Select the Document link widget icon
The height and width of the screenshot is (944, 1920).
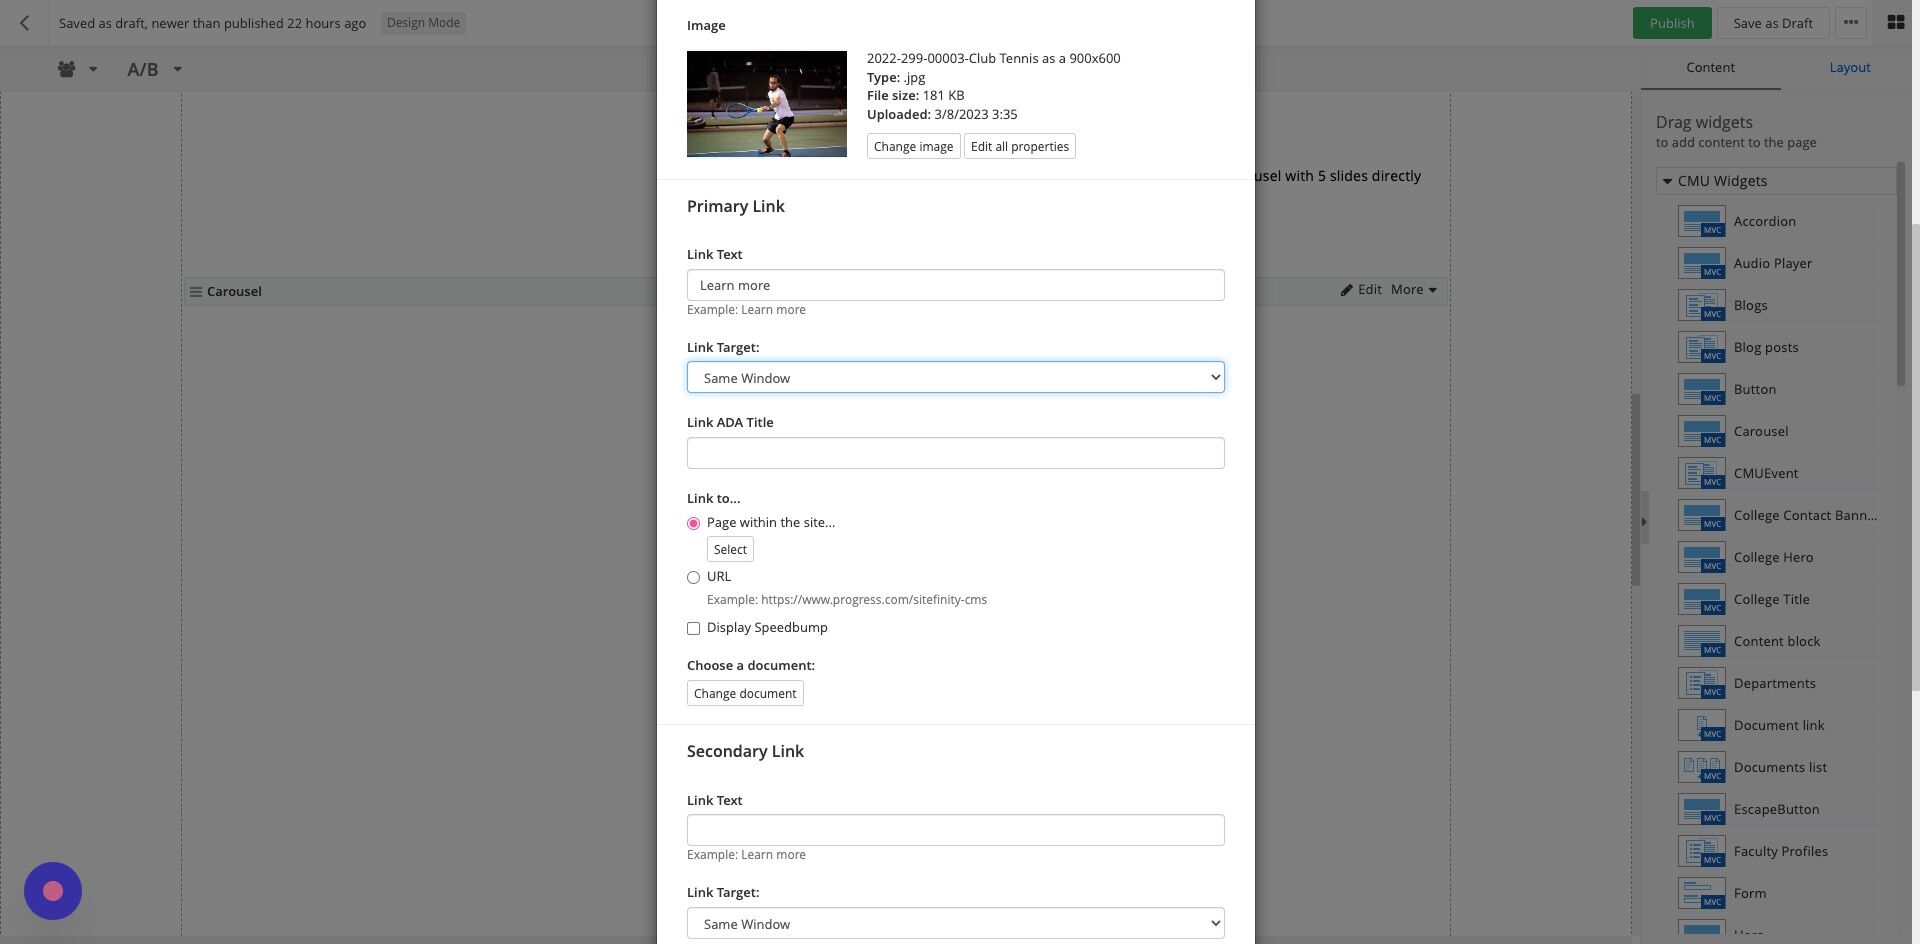tap(1701, 726)
